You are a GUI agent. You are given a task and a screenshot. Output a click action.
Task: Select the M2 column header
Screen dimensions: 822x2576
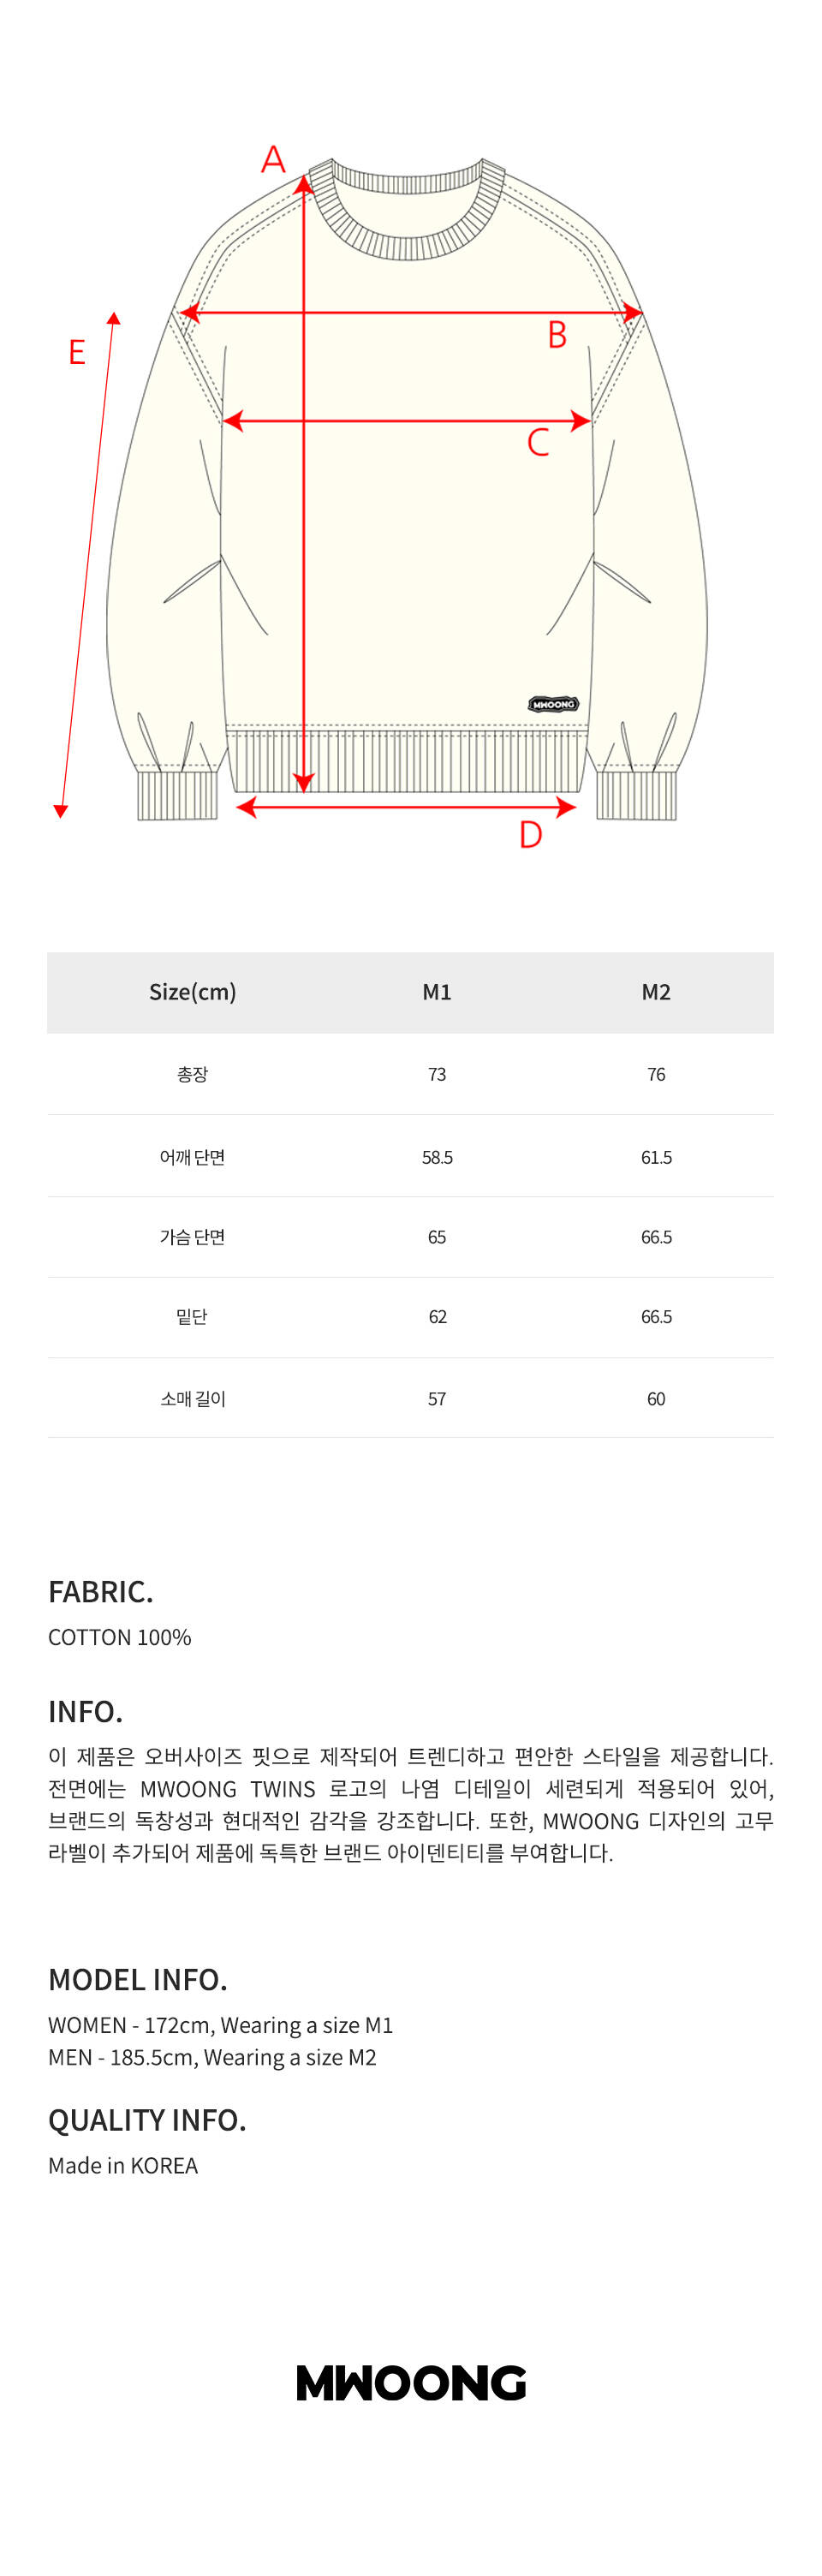656,992
